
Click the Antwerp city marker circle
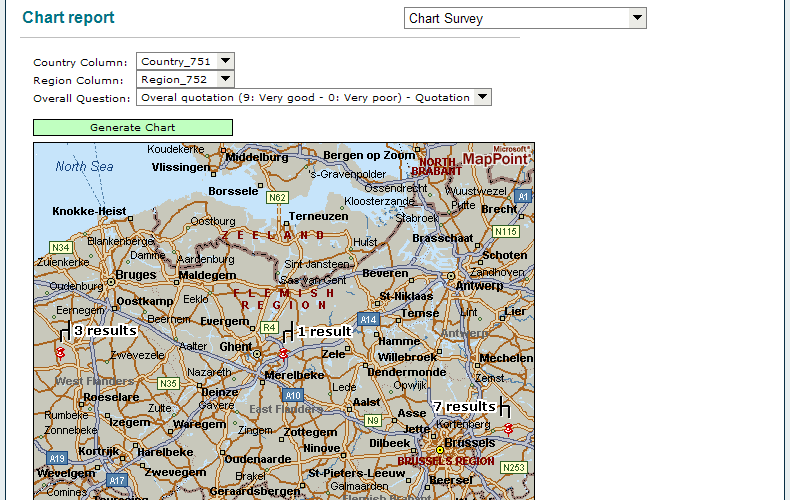[x=451, y=276]
